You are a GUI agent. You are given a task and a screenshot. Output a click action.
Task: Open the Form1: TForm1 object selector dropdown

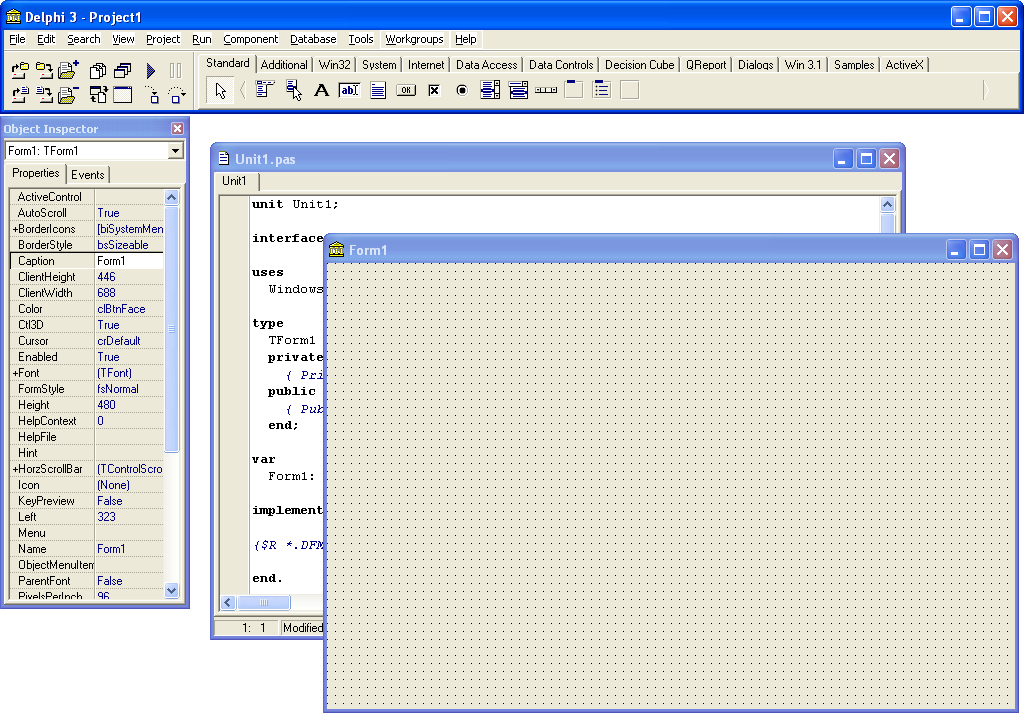(175, 151)
